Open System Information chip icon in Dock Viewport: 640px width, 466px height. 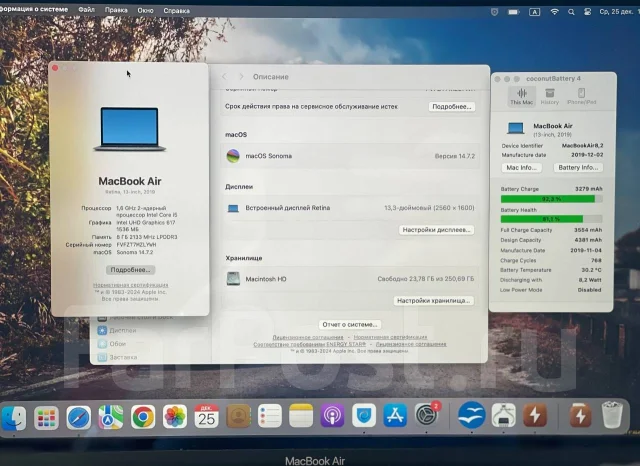click(x=503, y=415)
